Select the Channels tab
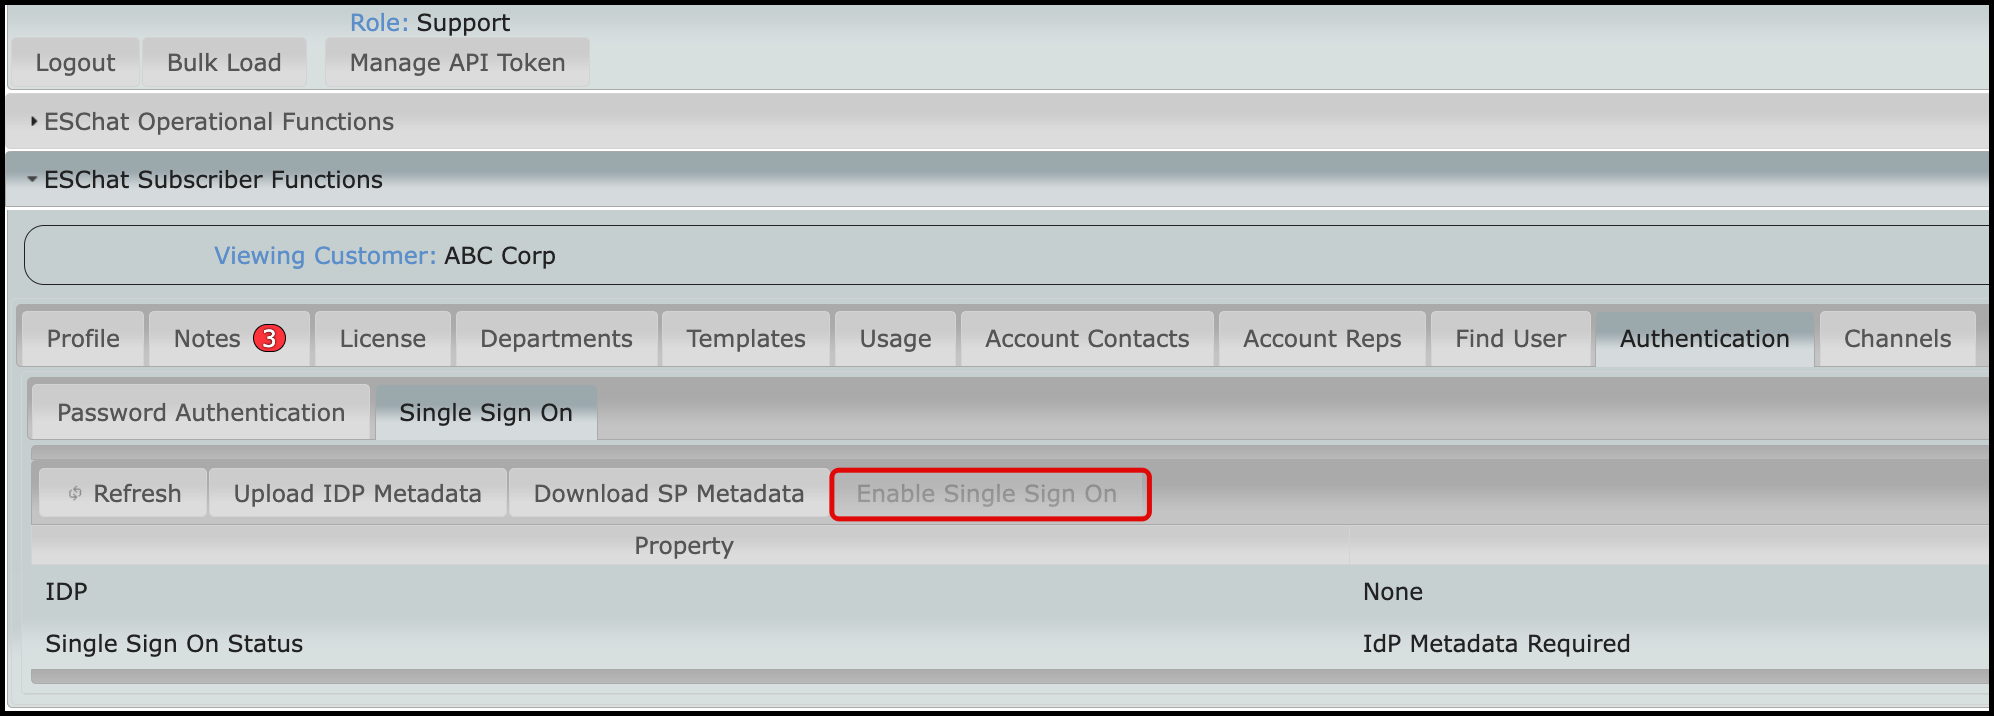 pos(1897,339)
